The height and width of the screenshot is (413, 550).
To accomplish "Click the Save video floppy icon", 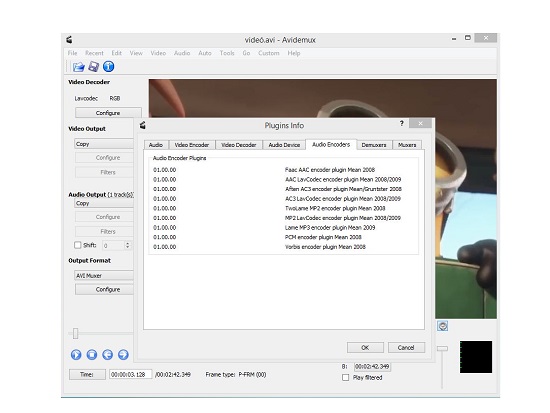I will tap(94, 66).
